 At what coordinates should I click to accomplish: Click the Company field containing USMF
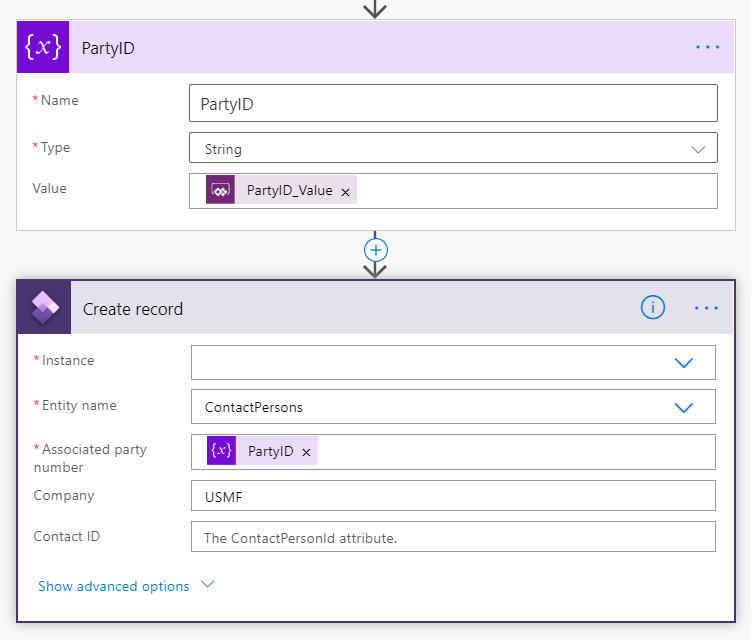(452, 496)
